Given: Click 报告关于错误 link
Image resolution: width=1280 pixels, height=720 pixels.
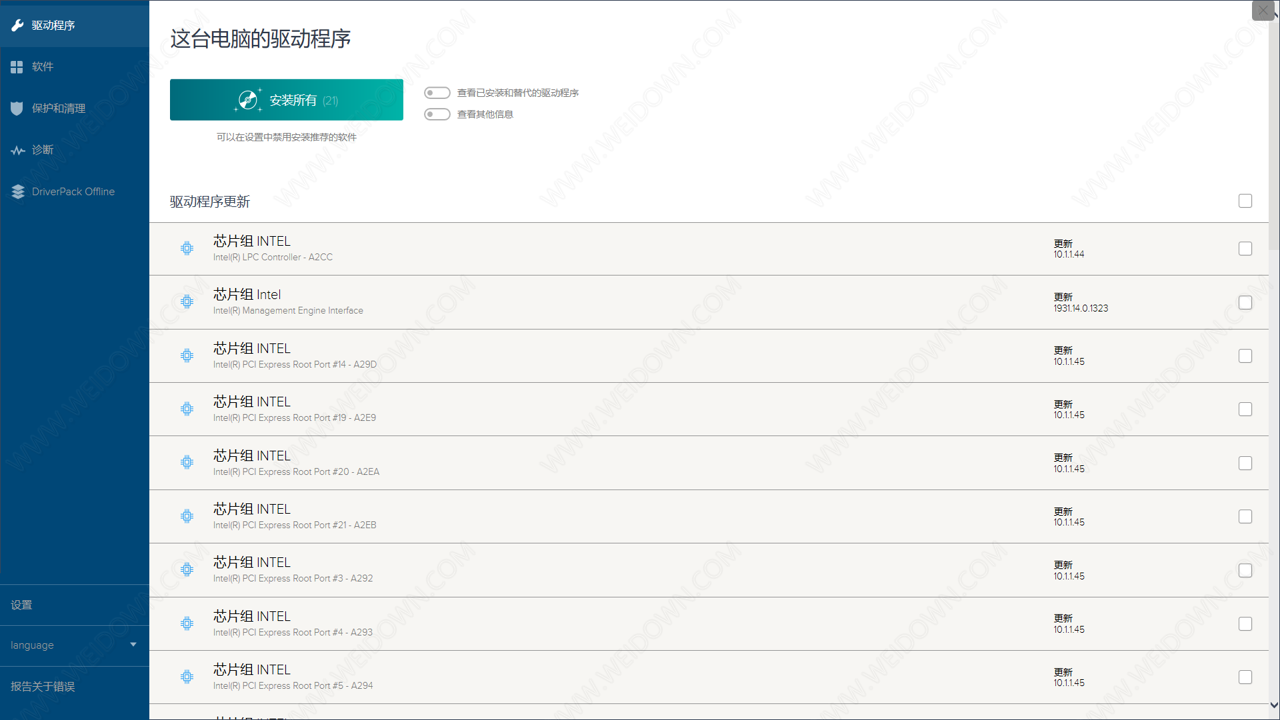Looking at the screenshot, I should click(43, 687).
